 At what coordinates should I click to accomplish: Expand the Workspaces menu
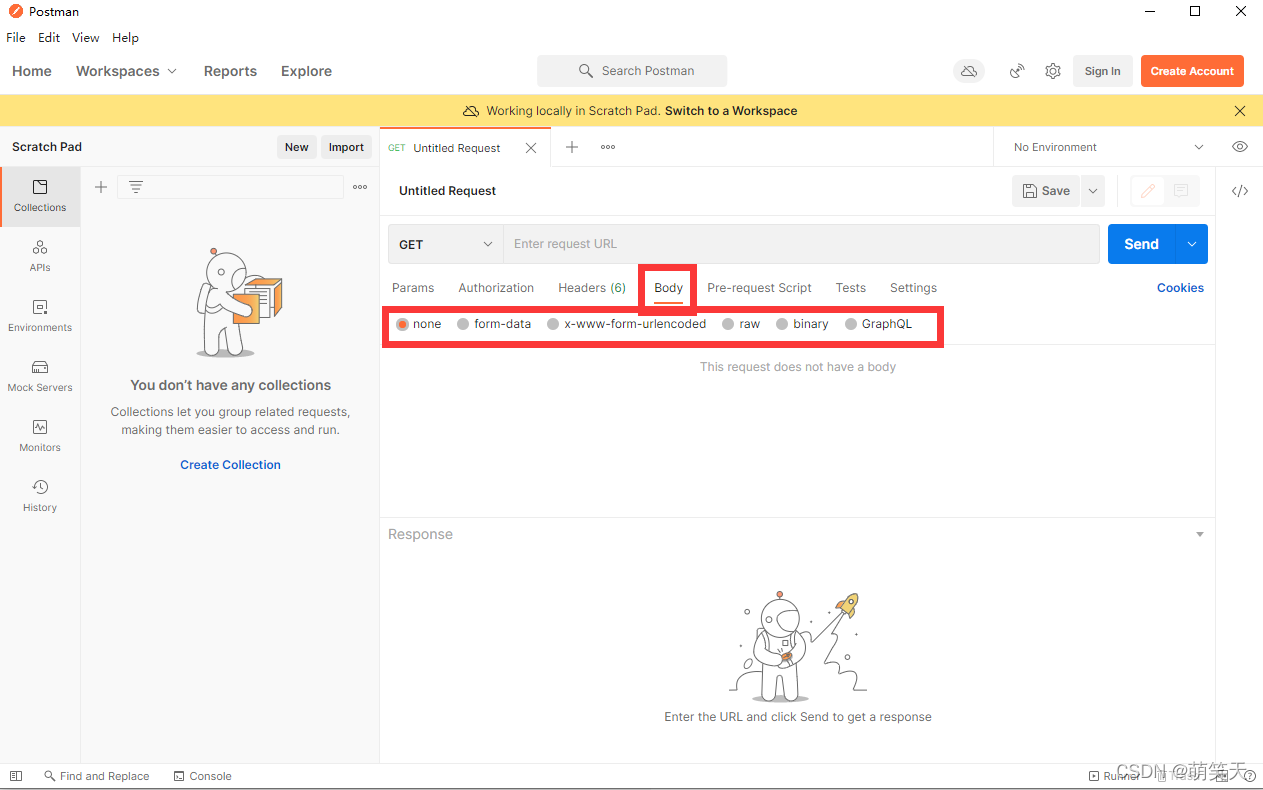point(126,71)
